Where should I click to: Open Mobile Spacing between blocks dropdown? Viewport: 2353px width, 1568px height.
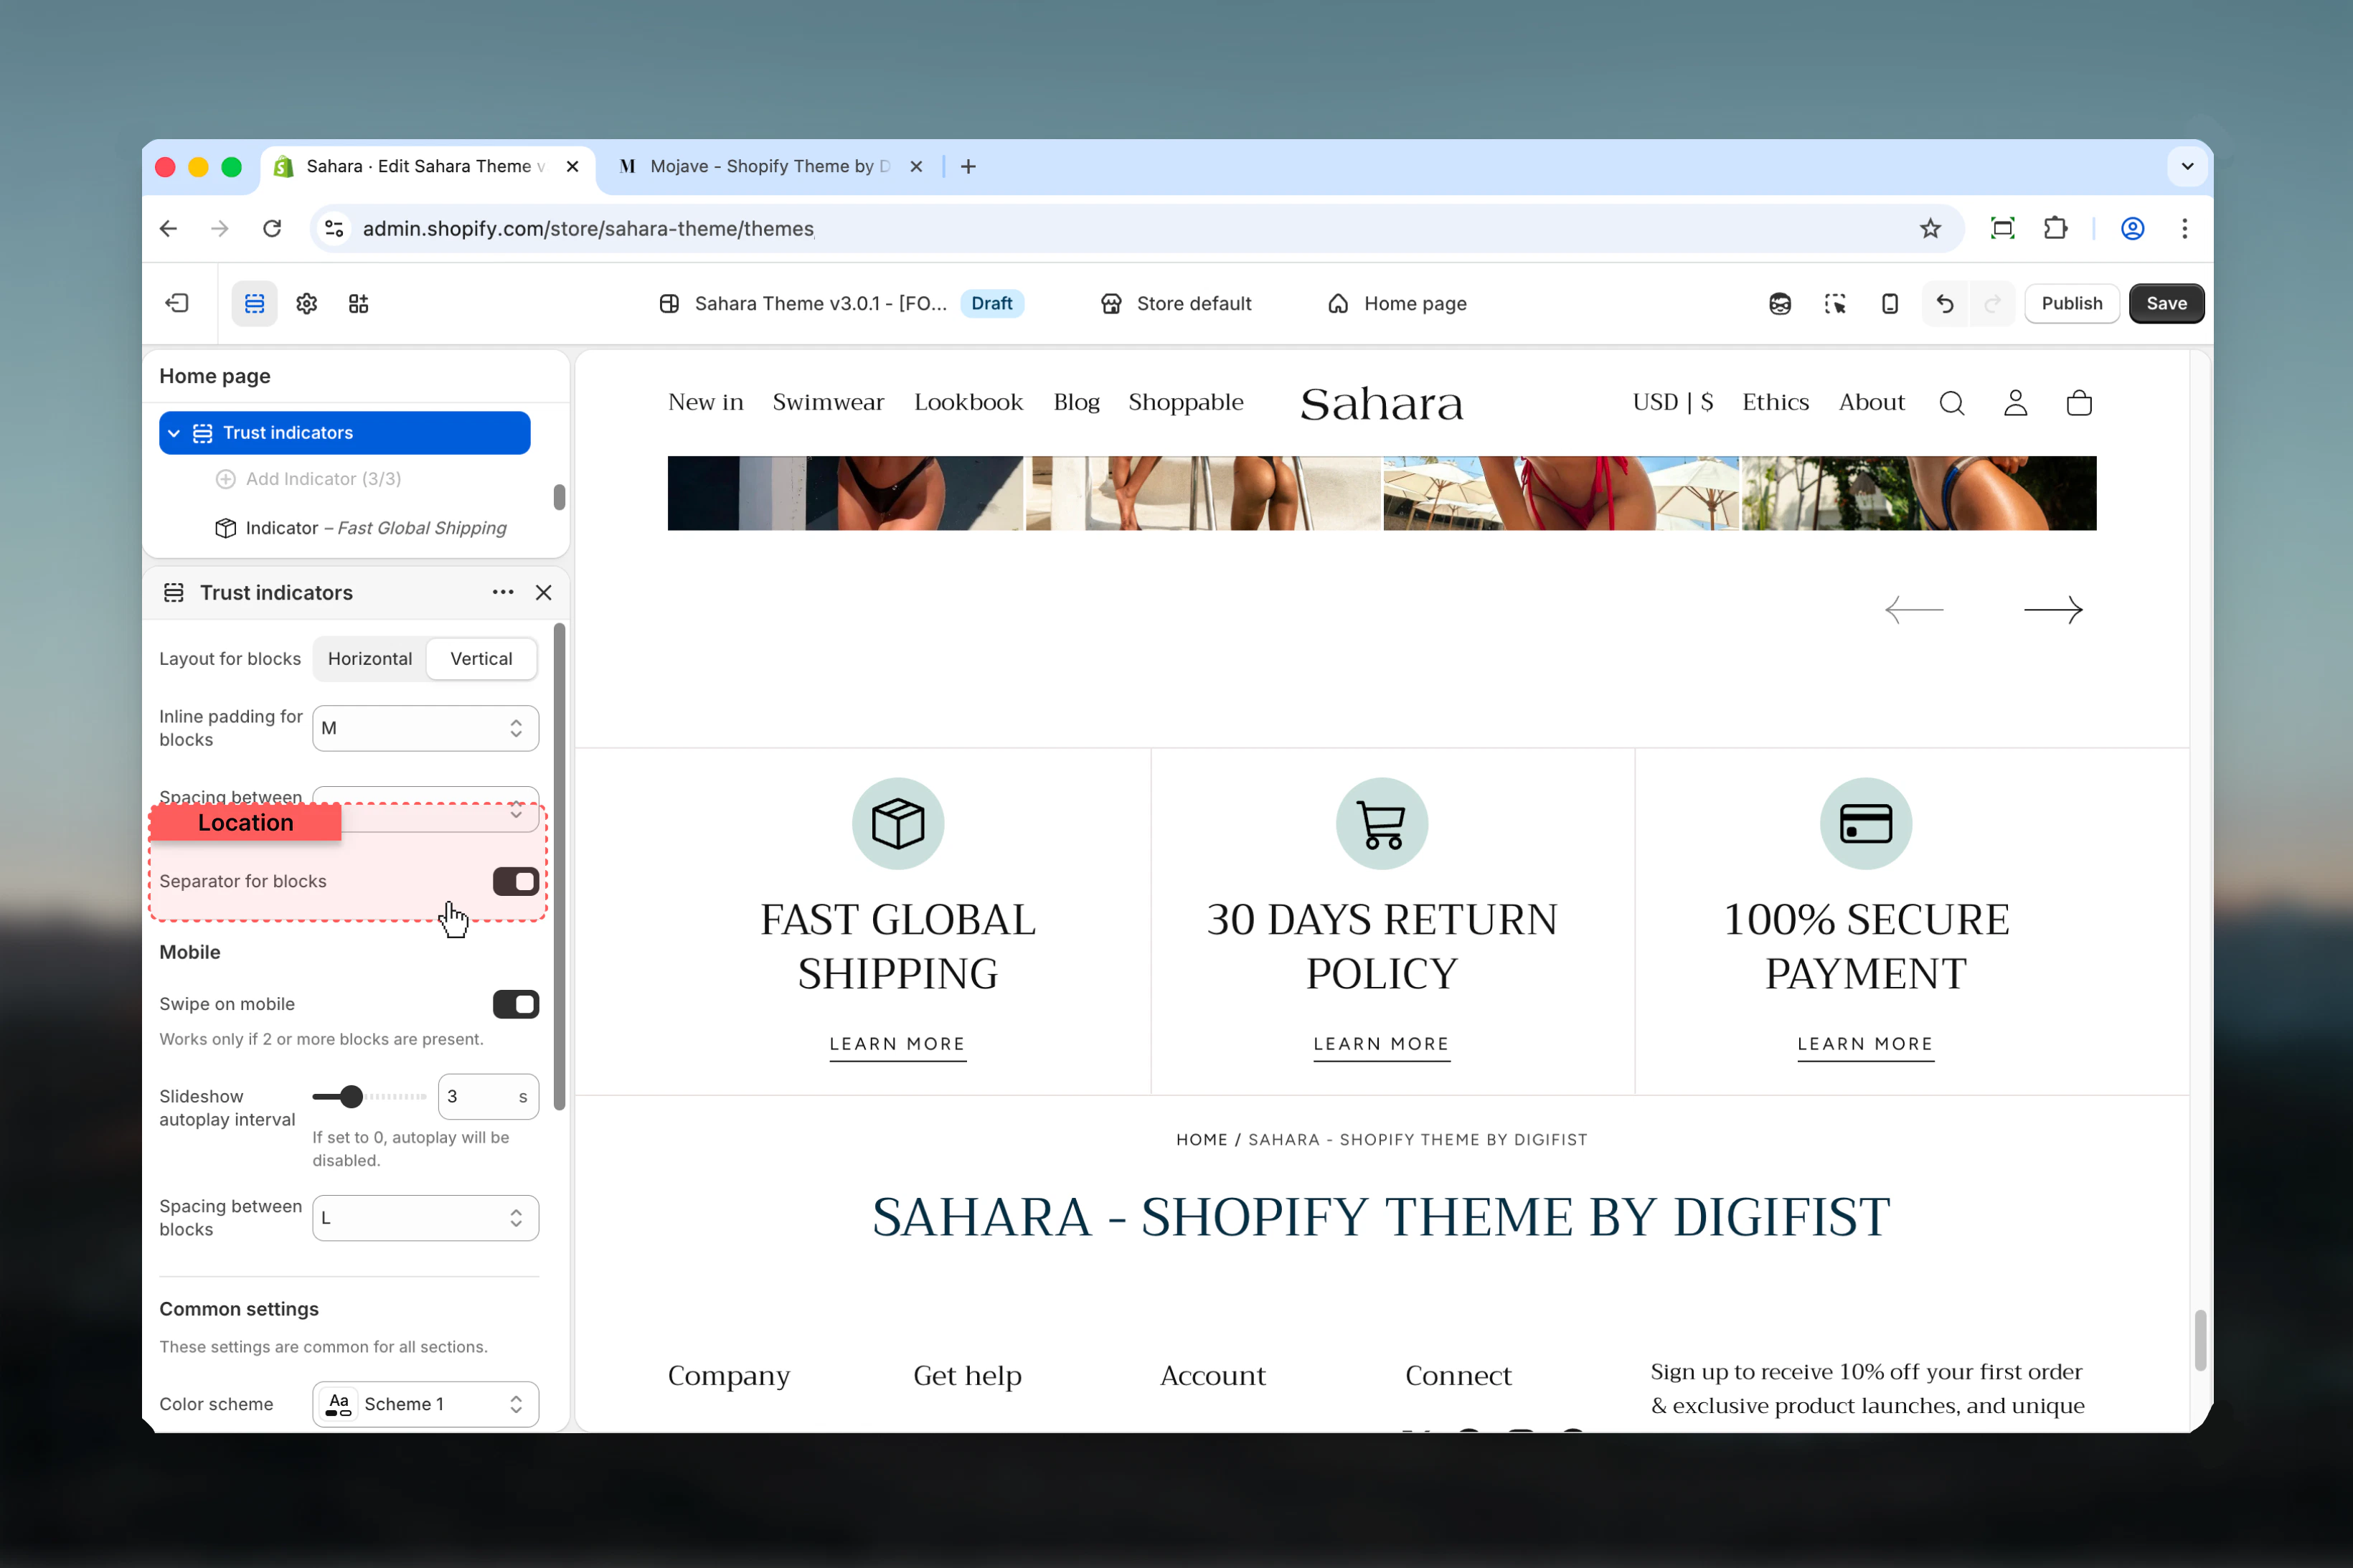425,1218
